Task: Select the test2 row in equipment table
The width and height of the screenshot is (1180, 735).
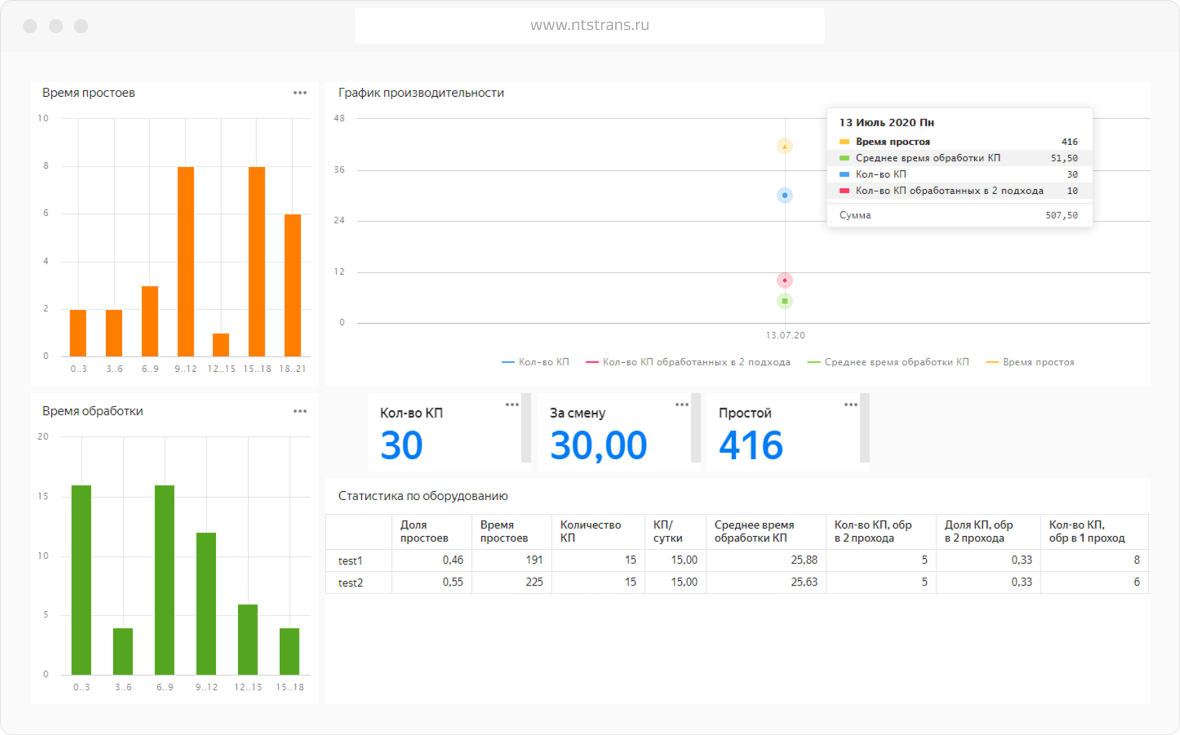Action: point(351,582)
